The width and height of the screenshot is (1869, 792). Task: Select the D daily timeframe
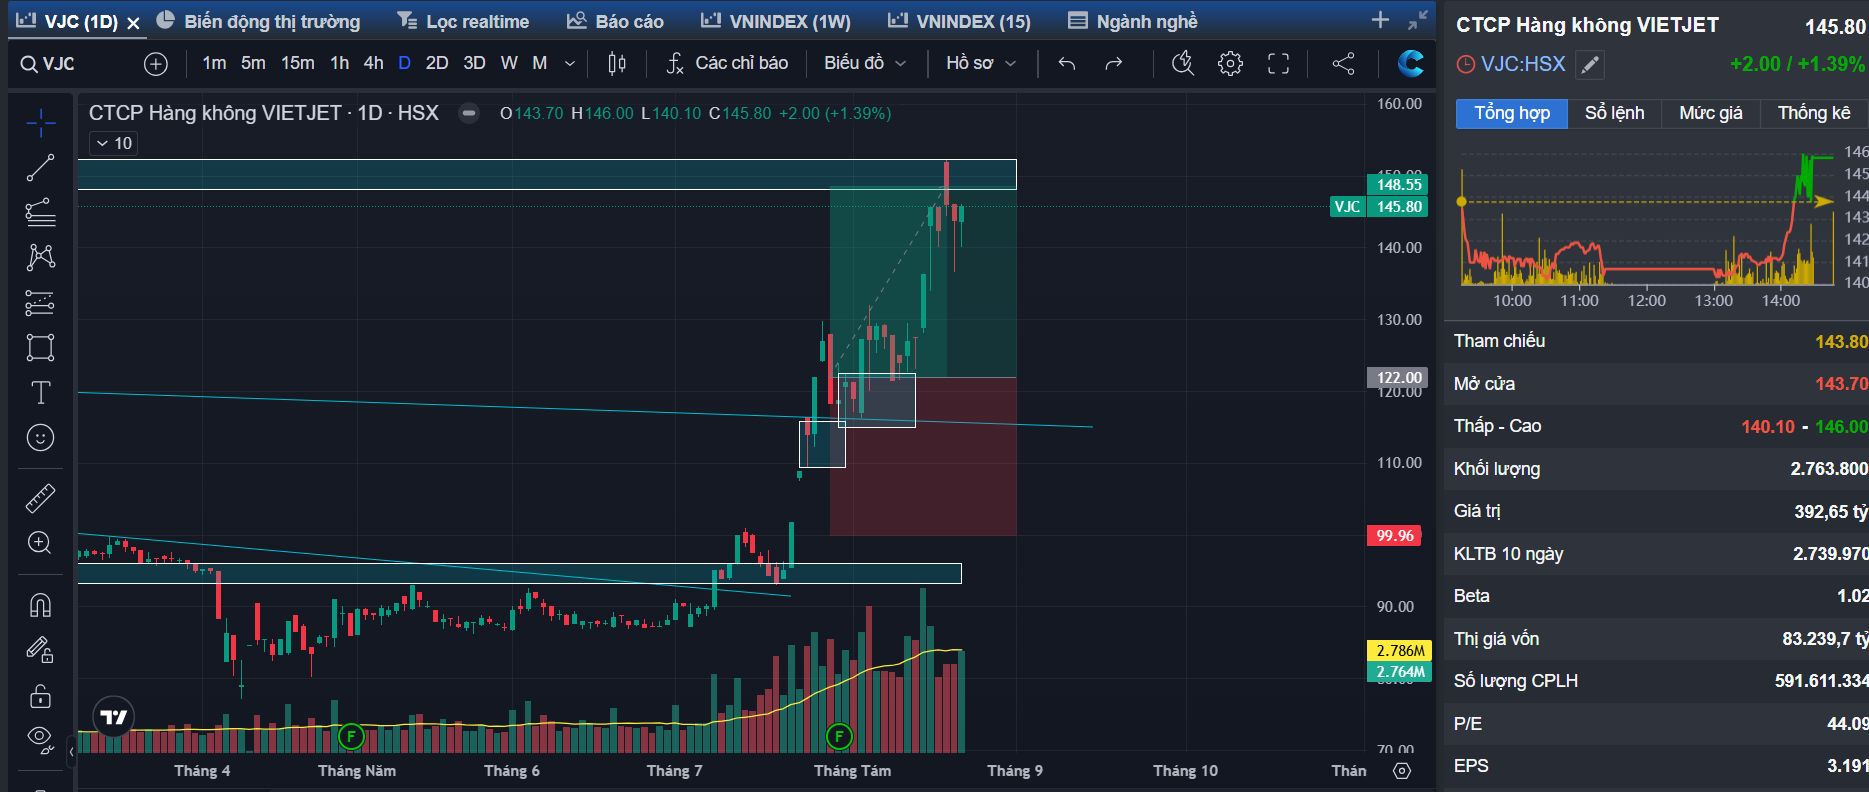pos(405,63)
